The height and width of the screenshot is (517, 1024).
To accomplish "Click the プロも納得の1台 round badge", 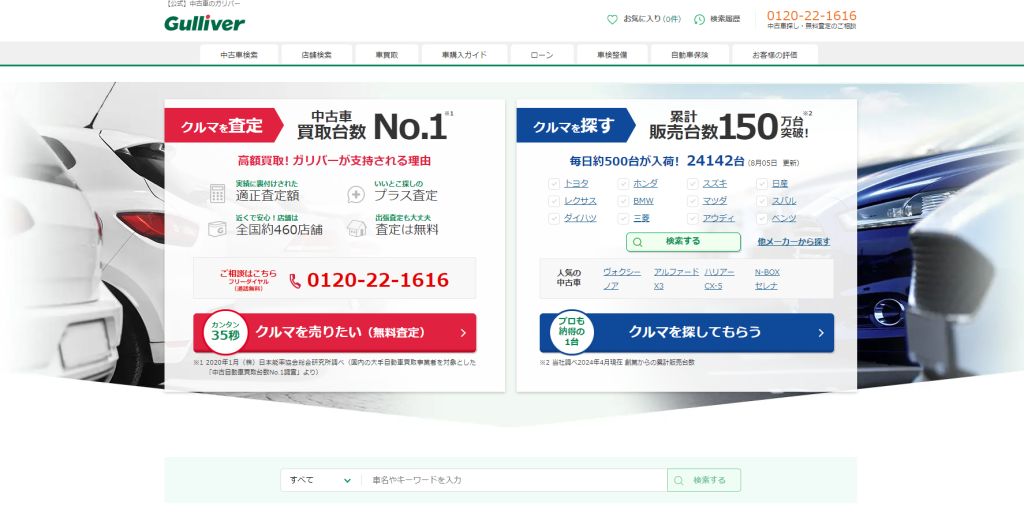I will point(571,331).
